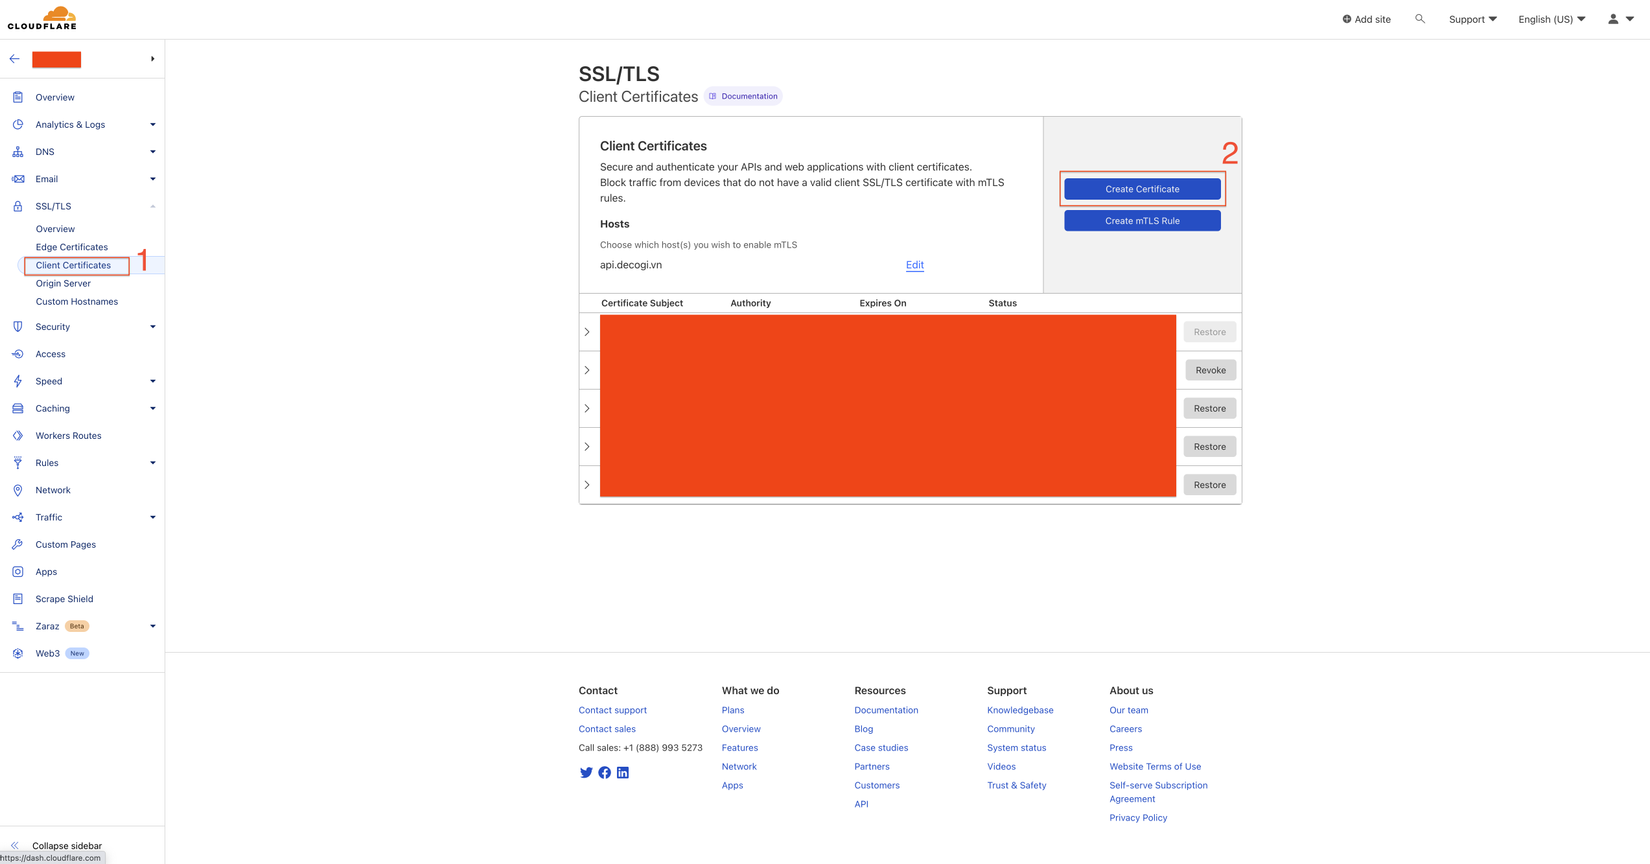Click the Scrape Shield sidebar icon
Screen dimensions: 1650x864
[18, 599]
